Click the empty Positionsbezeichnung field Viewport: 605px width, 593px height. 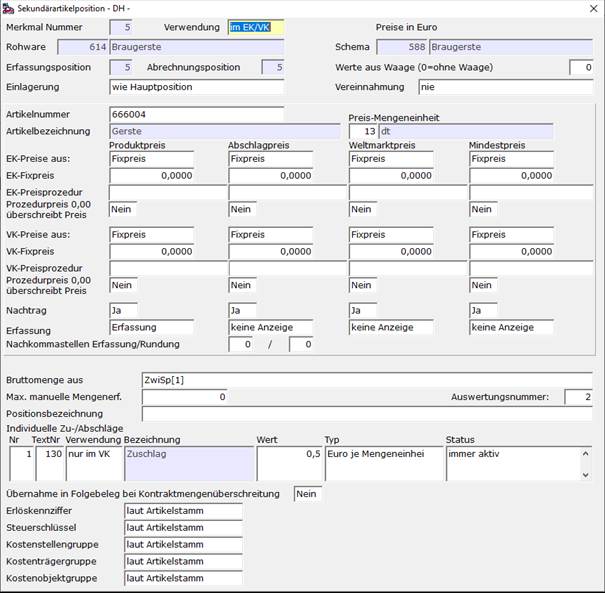[367, 414]
